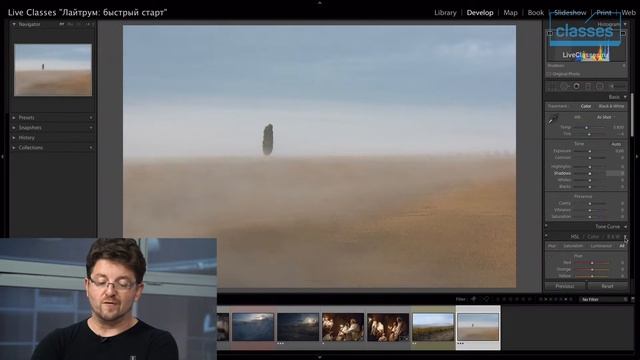Select the HSL Luminance tab

[x=601, y=246]
